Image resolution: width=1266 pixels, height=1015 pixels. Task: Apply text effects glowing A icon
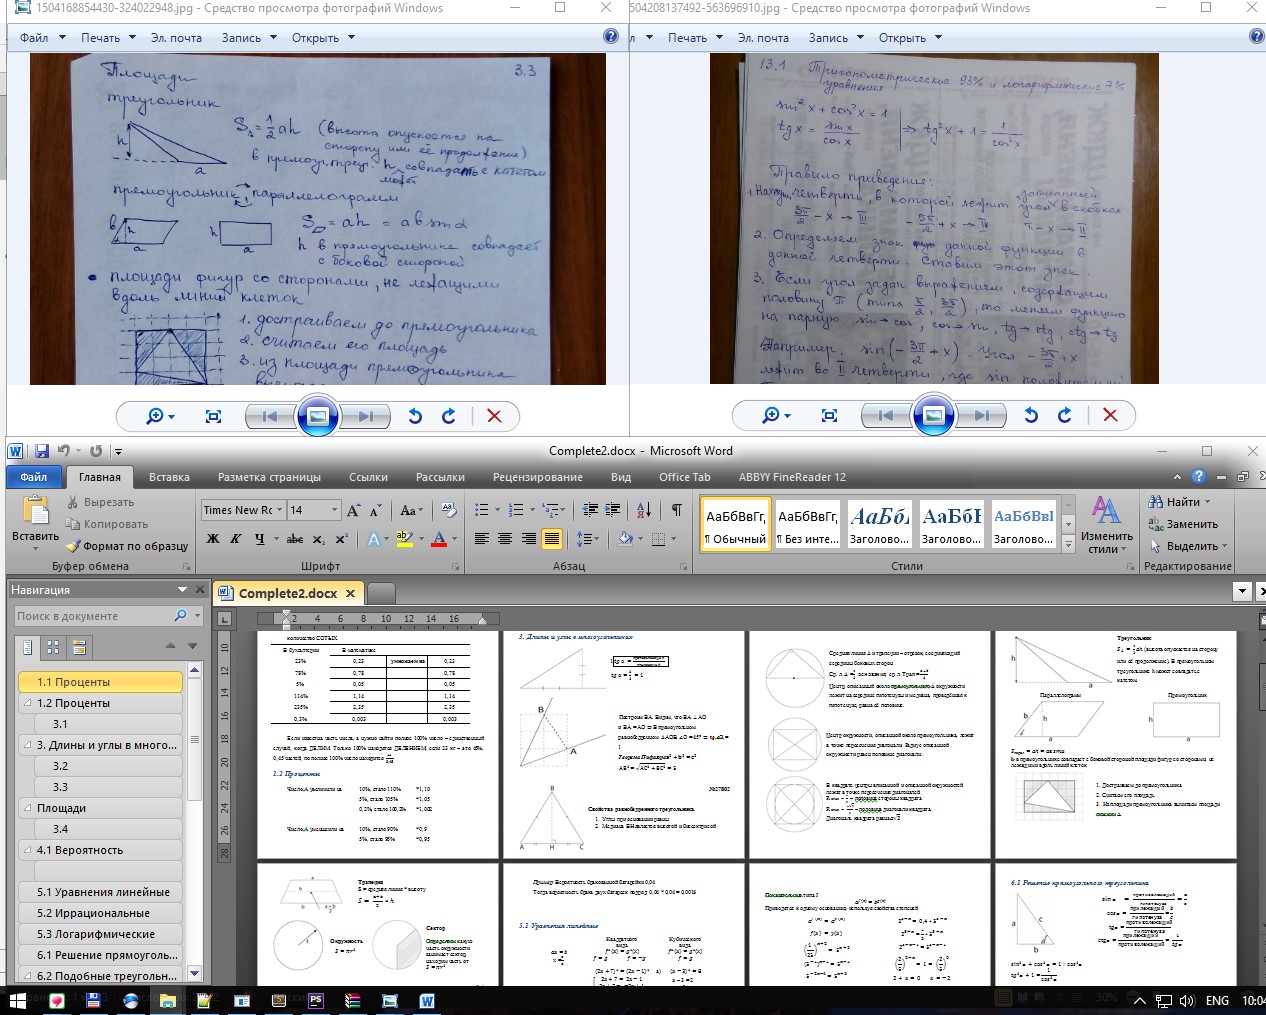coord(374,539)
